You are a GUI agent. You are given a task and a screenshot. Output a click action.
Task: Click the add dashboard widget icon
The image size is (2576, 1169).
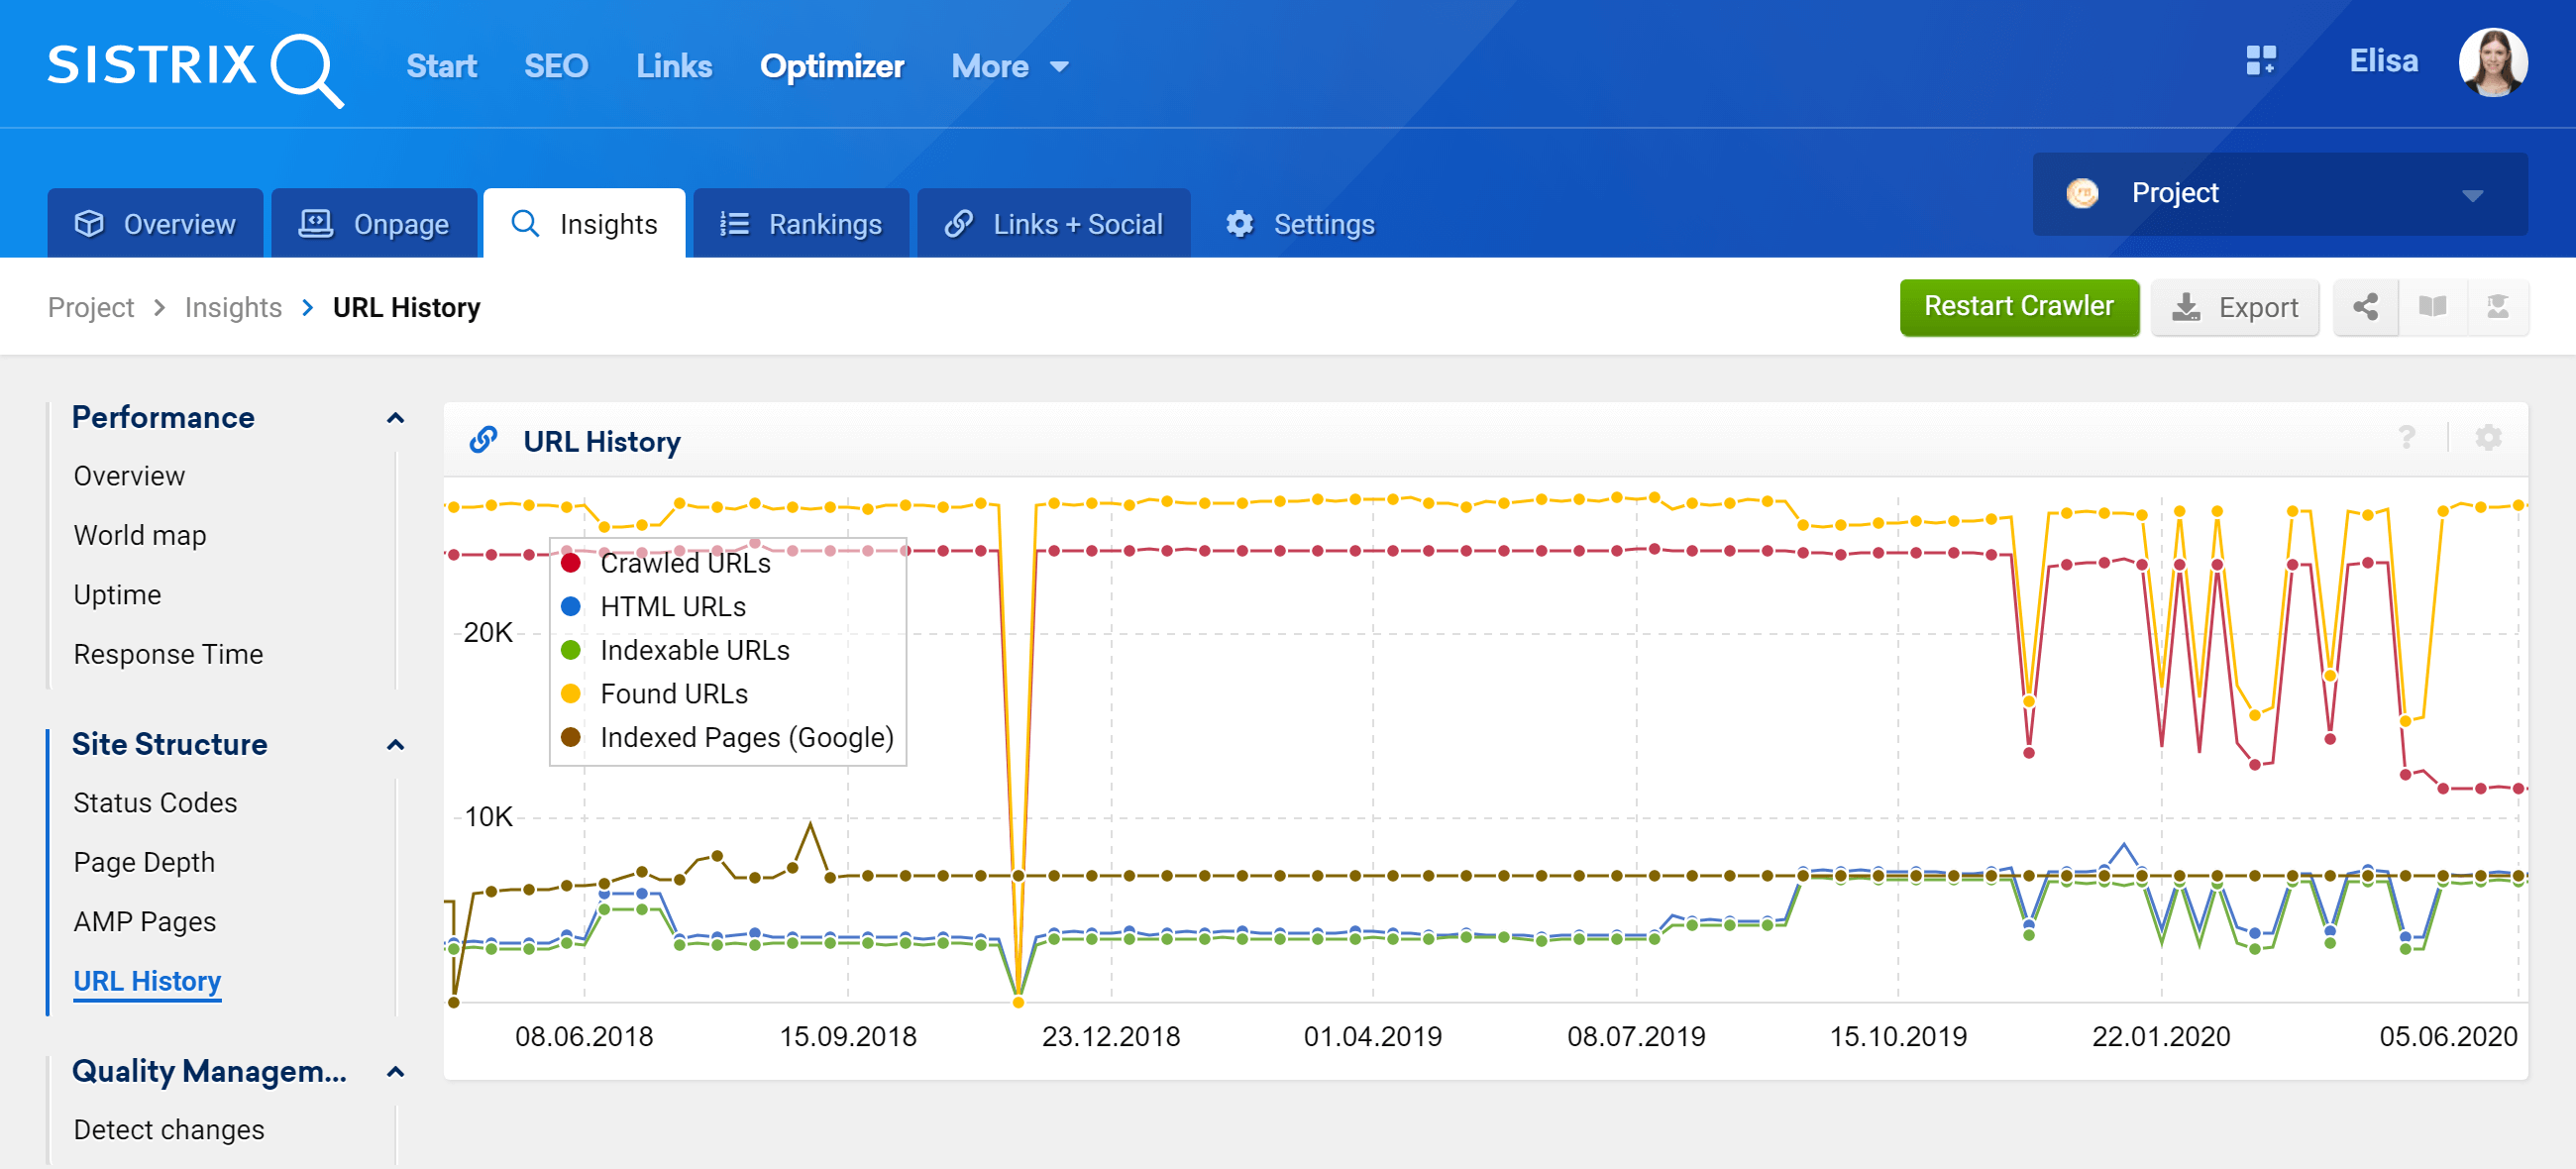(2261, 62)
